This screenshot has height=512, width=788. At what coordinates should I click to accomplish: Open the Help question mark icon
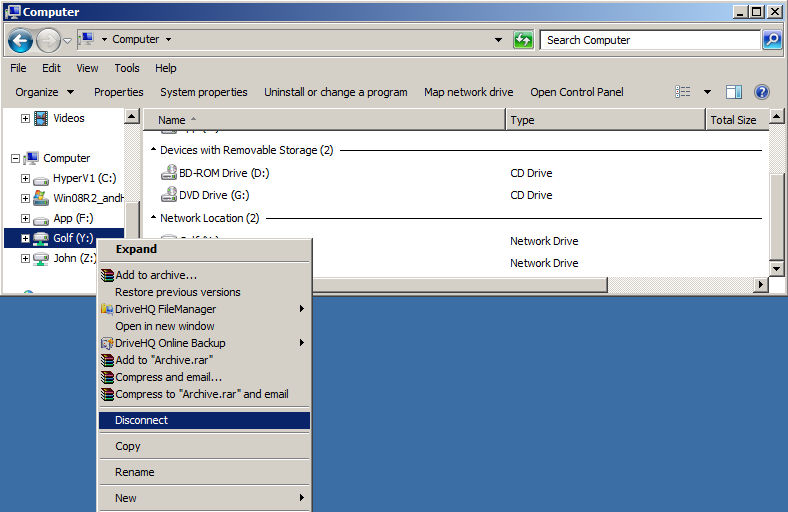point(761,92)
